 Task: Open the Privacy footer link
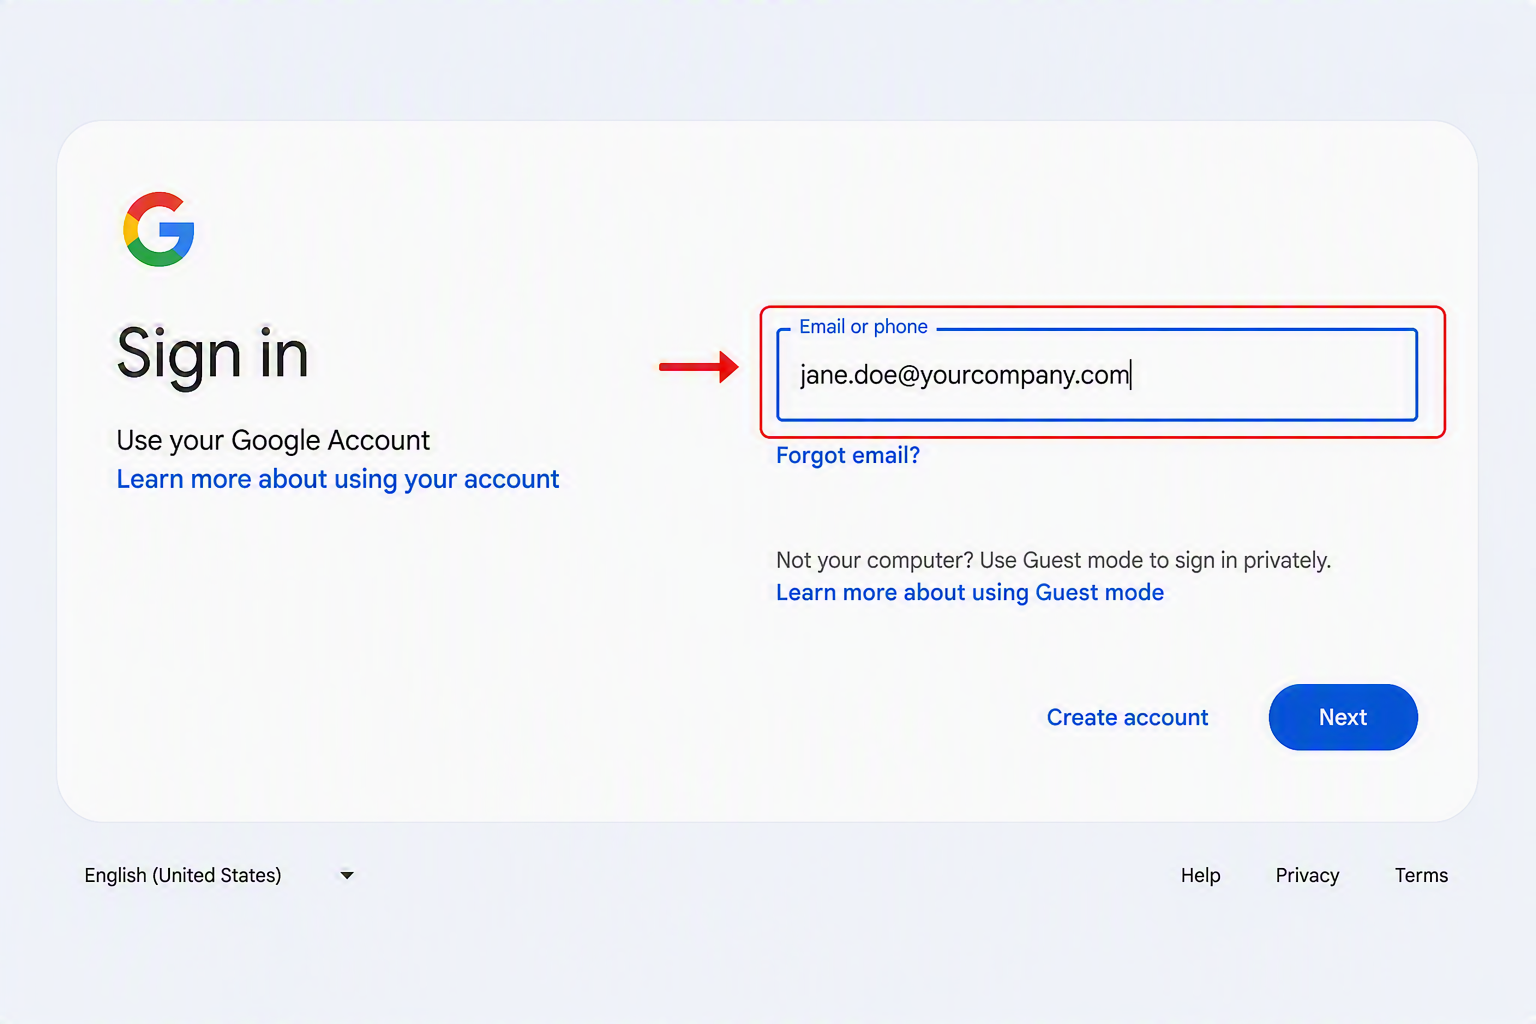click(x=1307, y=875)
